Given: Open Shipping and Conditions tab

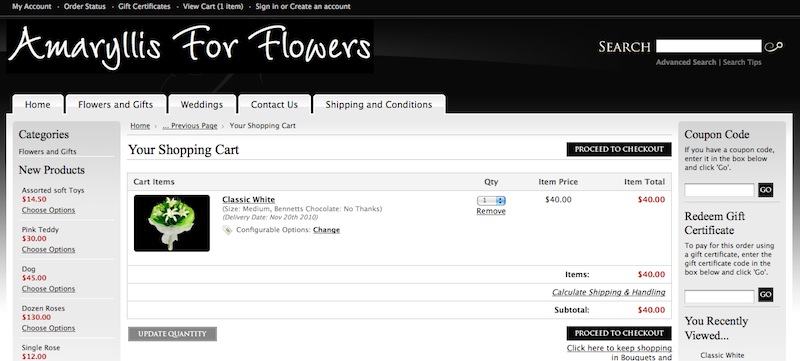Looking at the screenshot, I should 379,105.
